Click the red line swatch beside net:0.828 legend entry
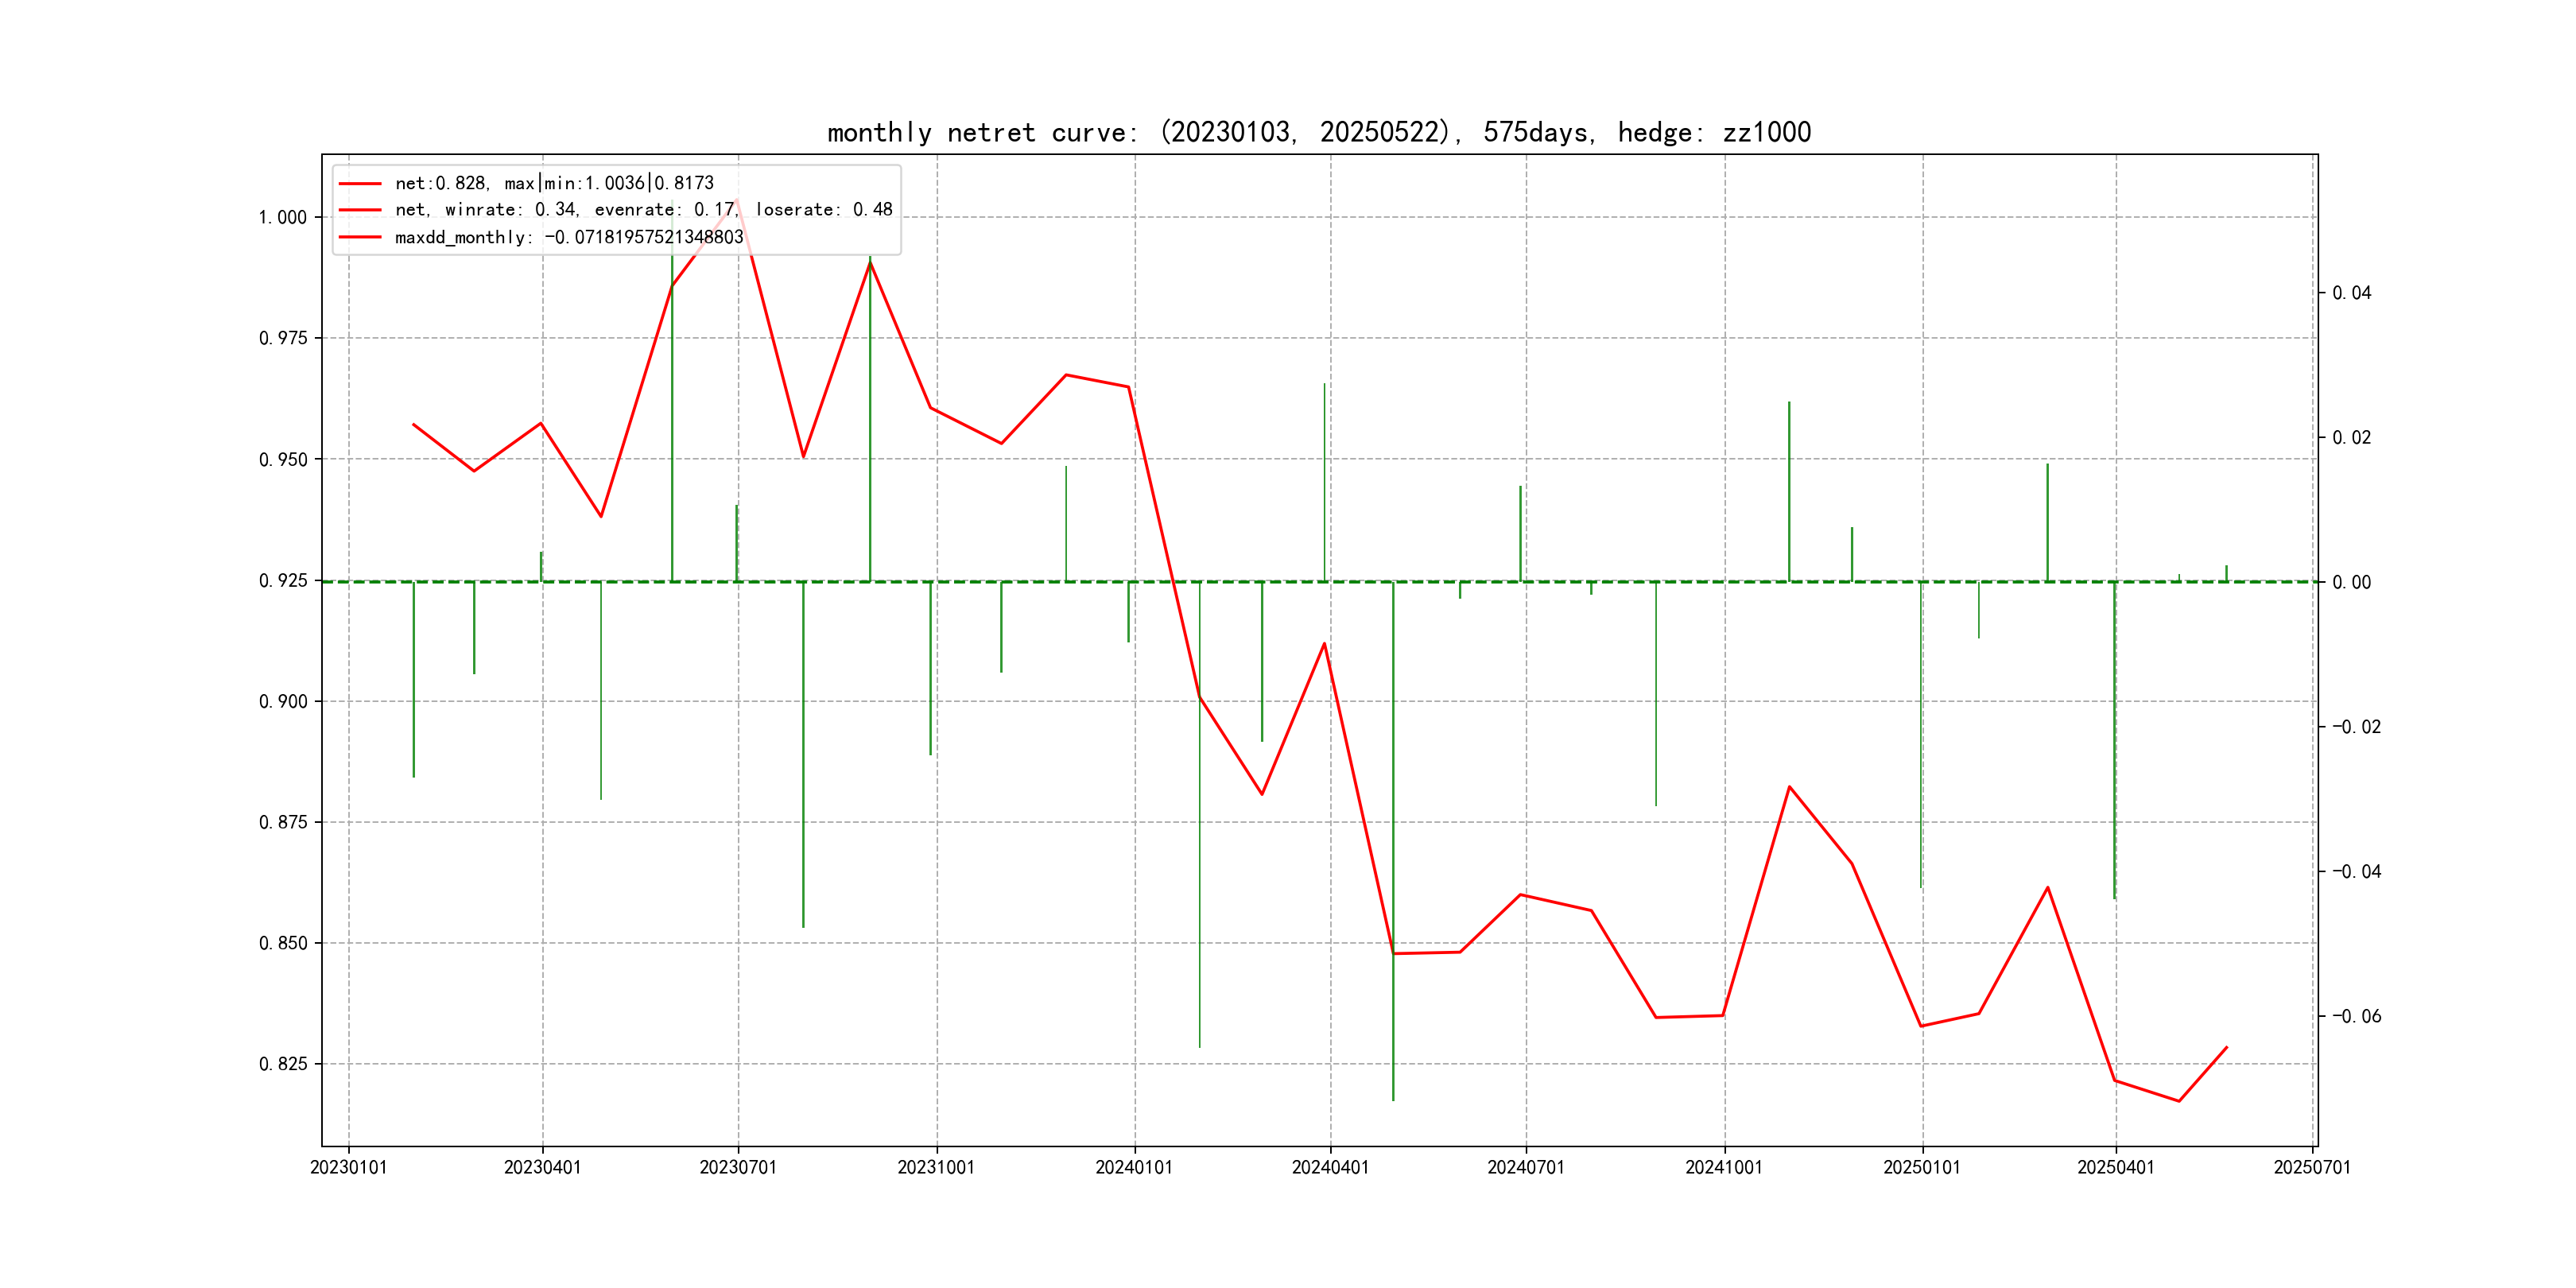 pyautogui.click(x=360, y=183)
